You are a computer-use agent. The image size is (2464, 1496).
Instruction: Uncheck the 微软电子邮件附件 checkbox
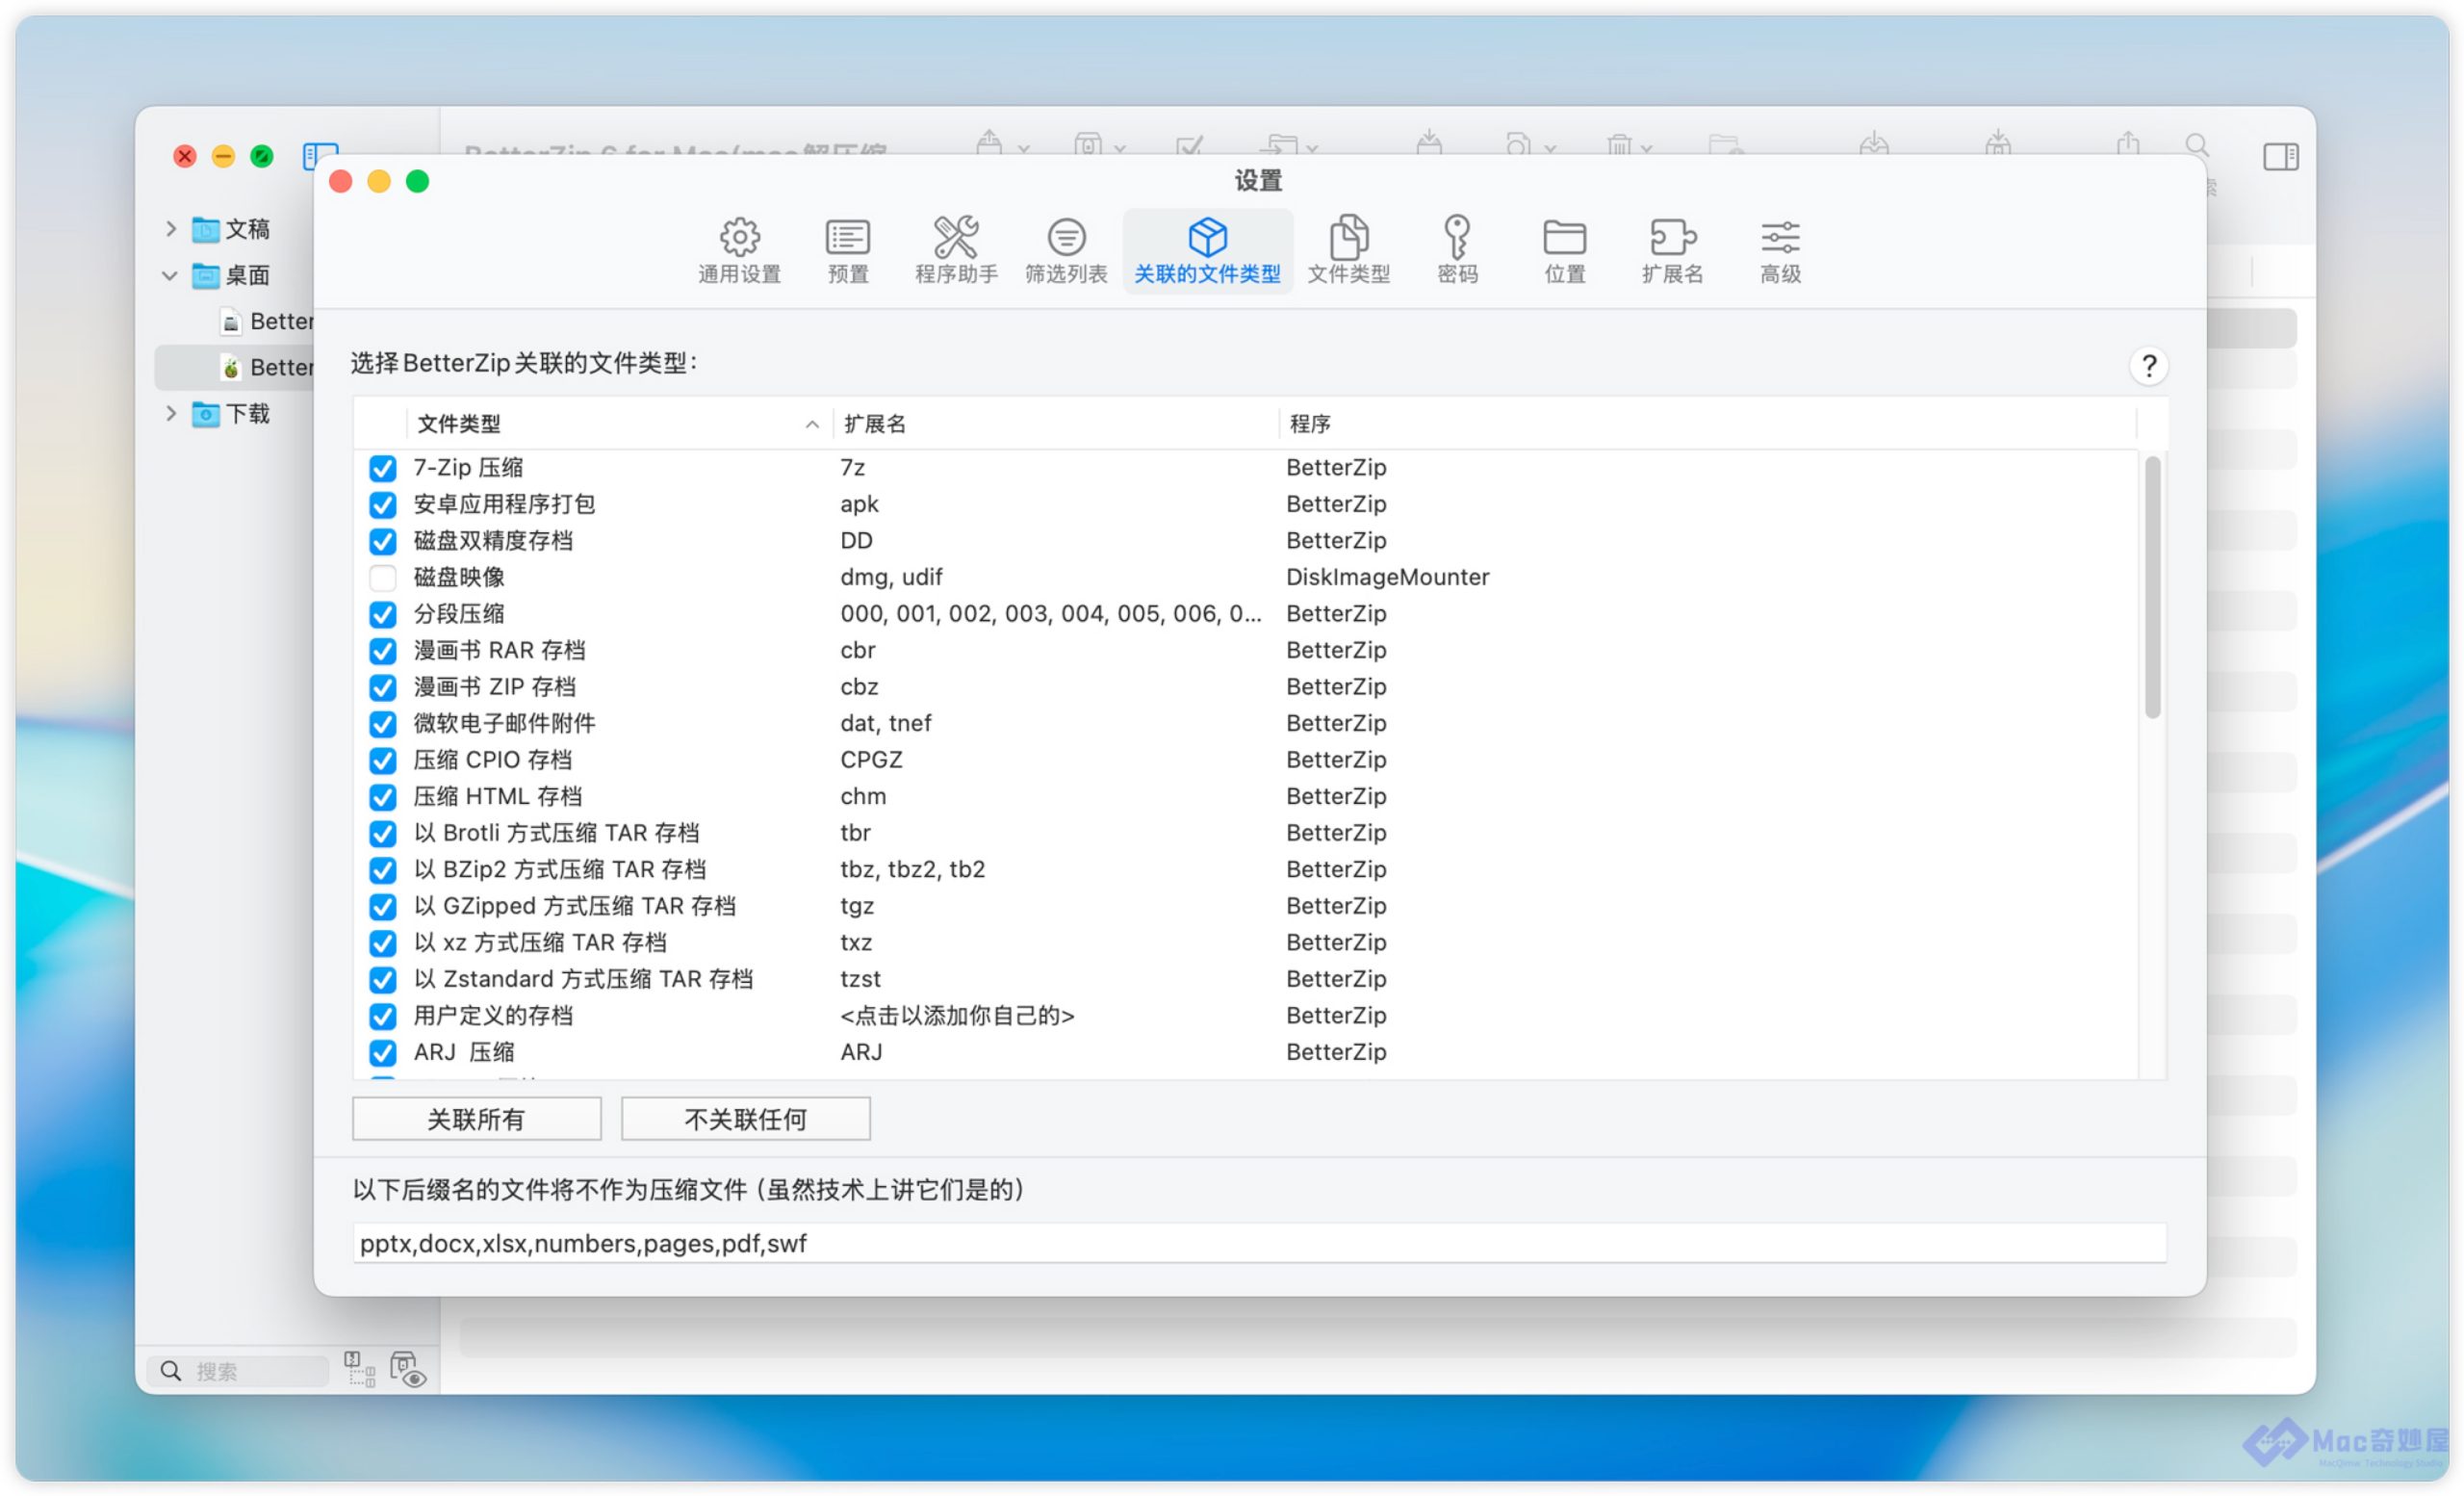point(382,724)
